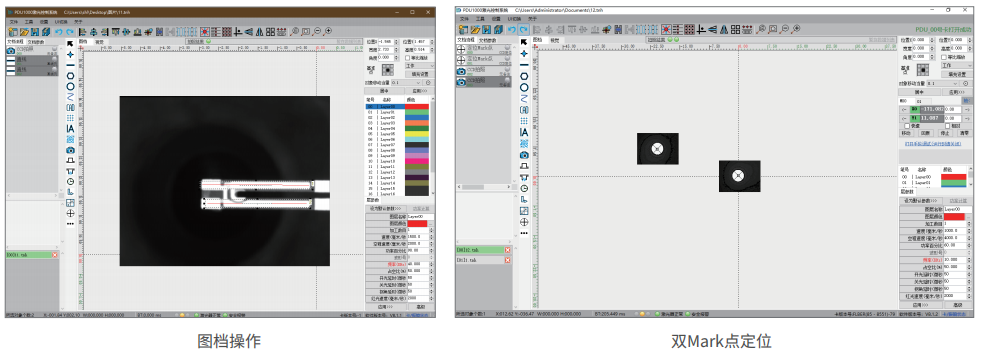Open the first menu in left window menubar
This screenshot has height=361, width=984.
pos(14,21)
